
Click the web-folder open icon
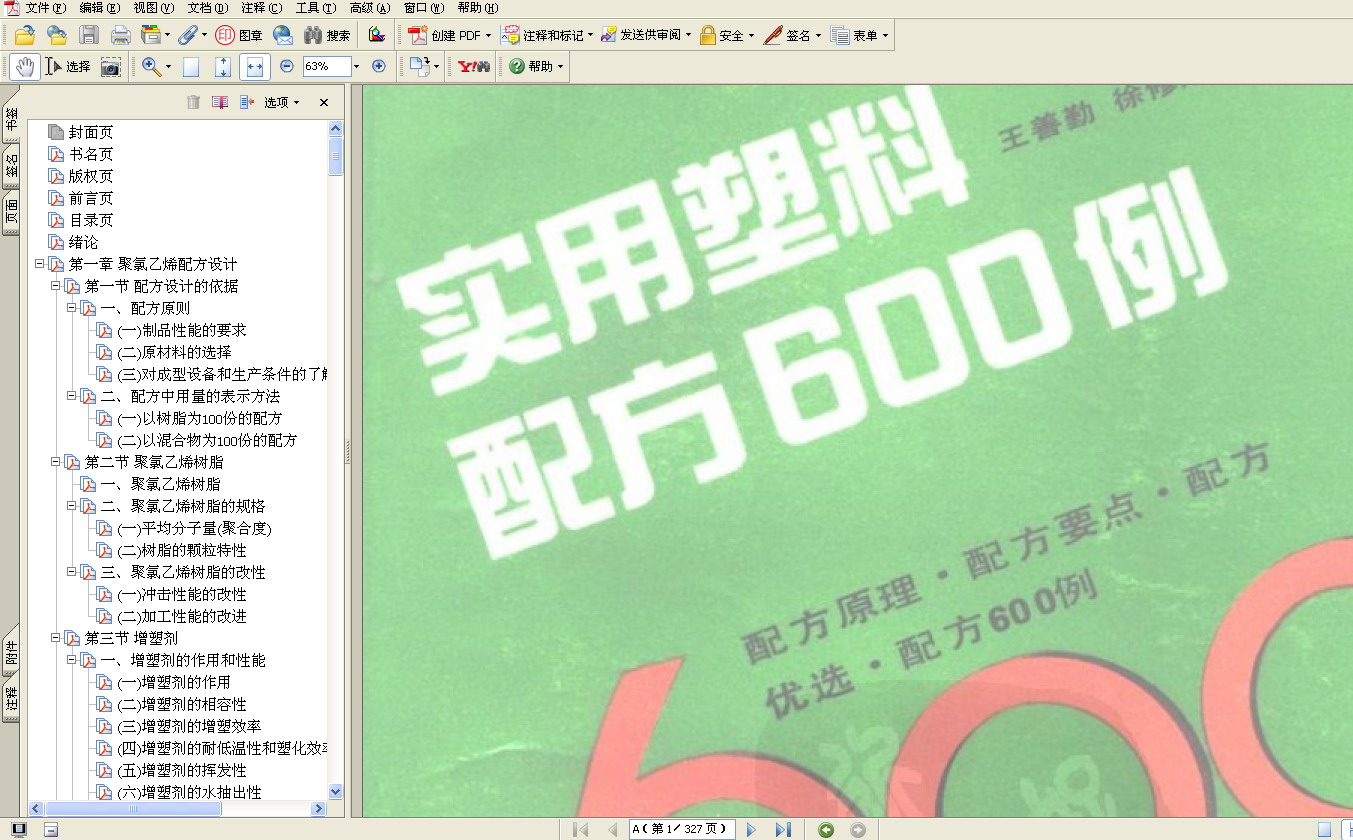pos(56,35)
